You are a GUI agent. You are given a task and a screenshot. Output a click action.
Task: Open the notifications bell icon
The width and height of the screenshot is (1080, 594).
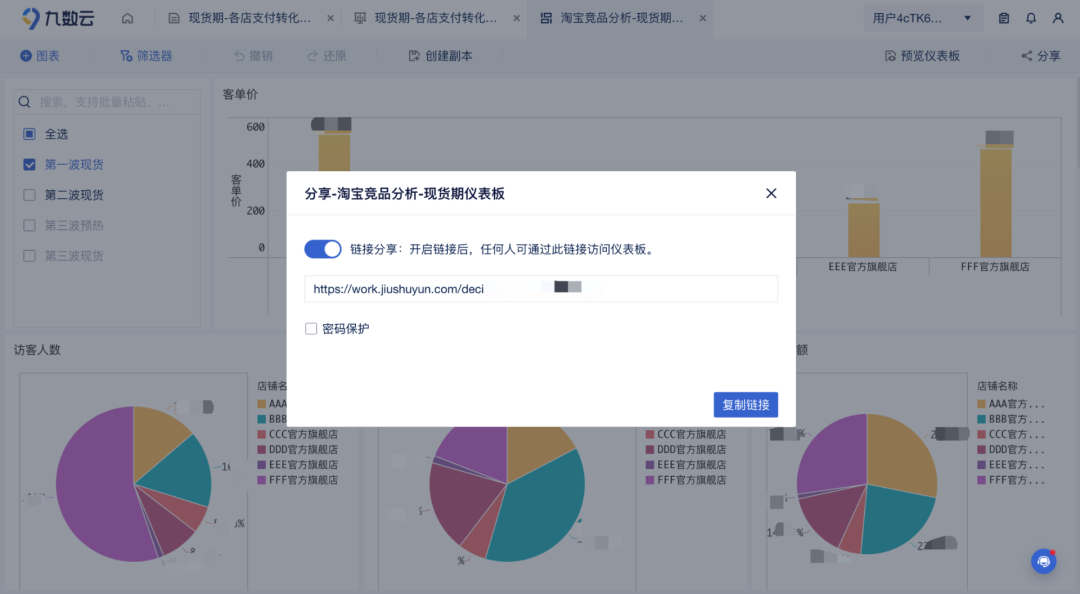(x=1030, y=17)
